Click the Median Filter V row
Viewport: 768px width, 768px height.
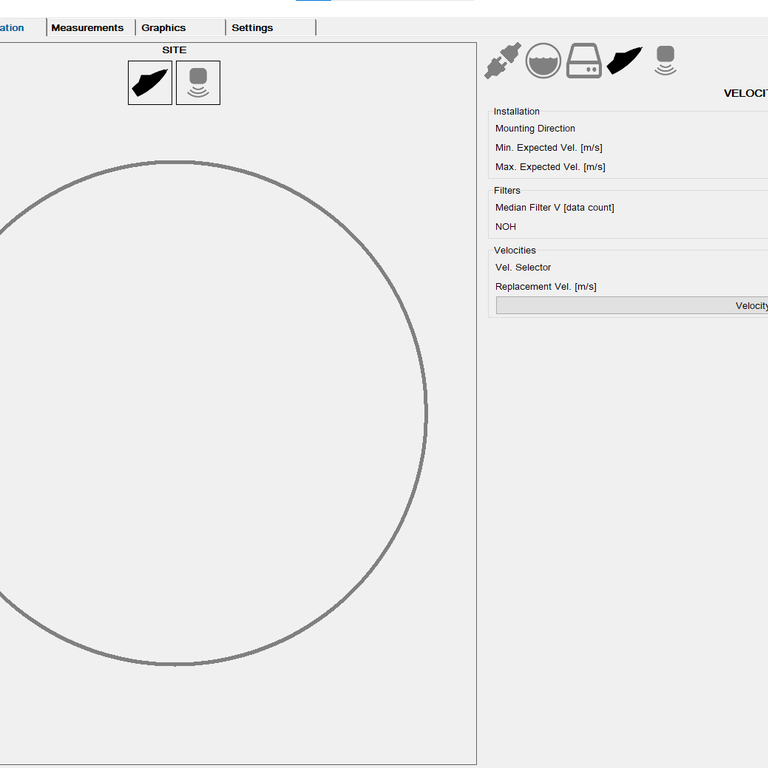[554, 208]
